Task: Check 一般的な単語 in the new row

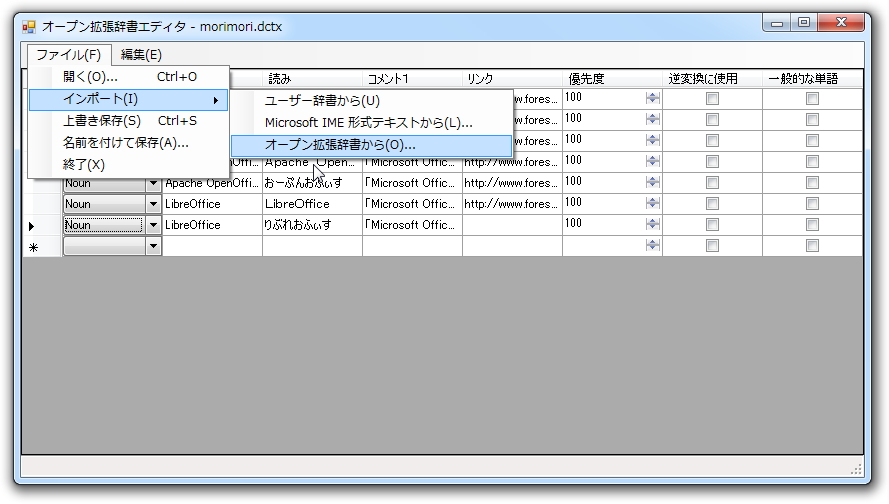Action: coord(812,246)
